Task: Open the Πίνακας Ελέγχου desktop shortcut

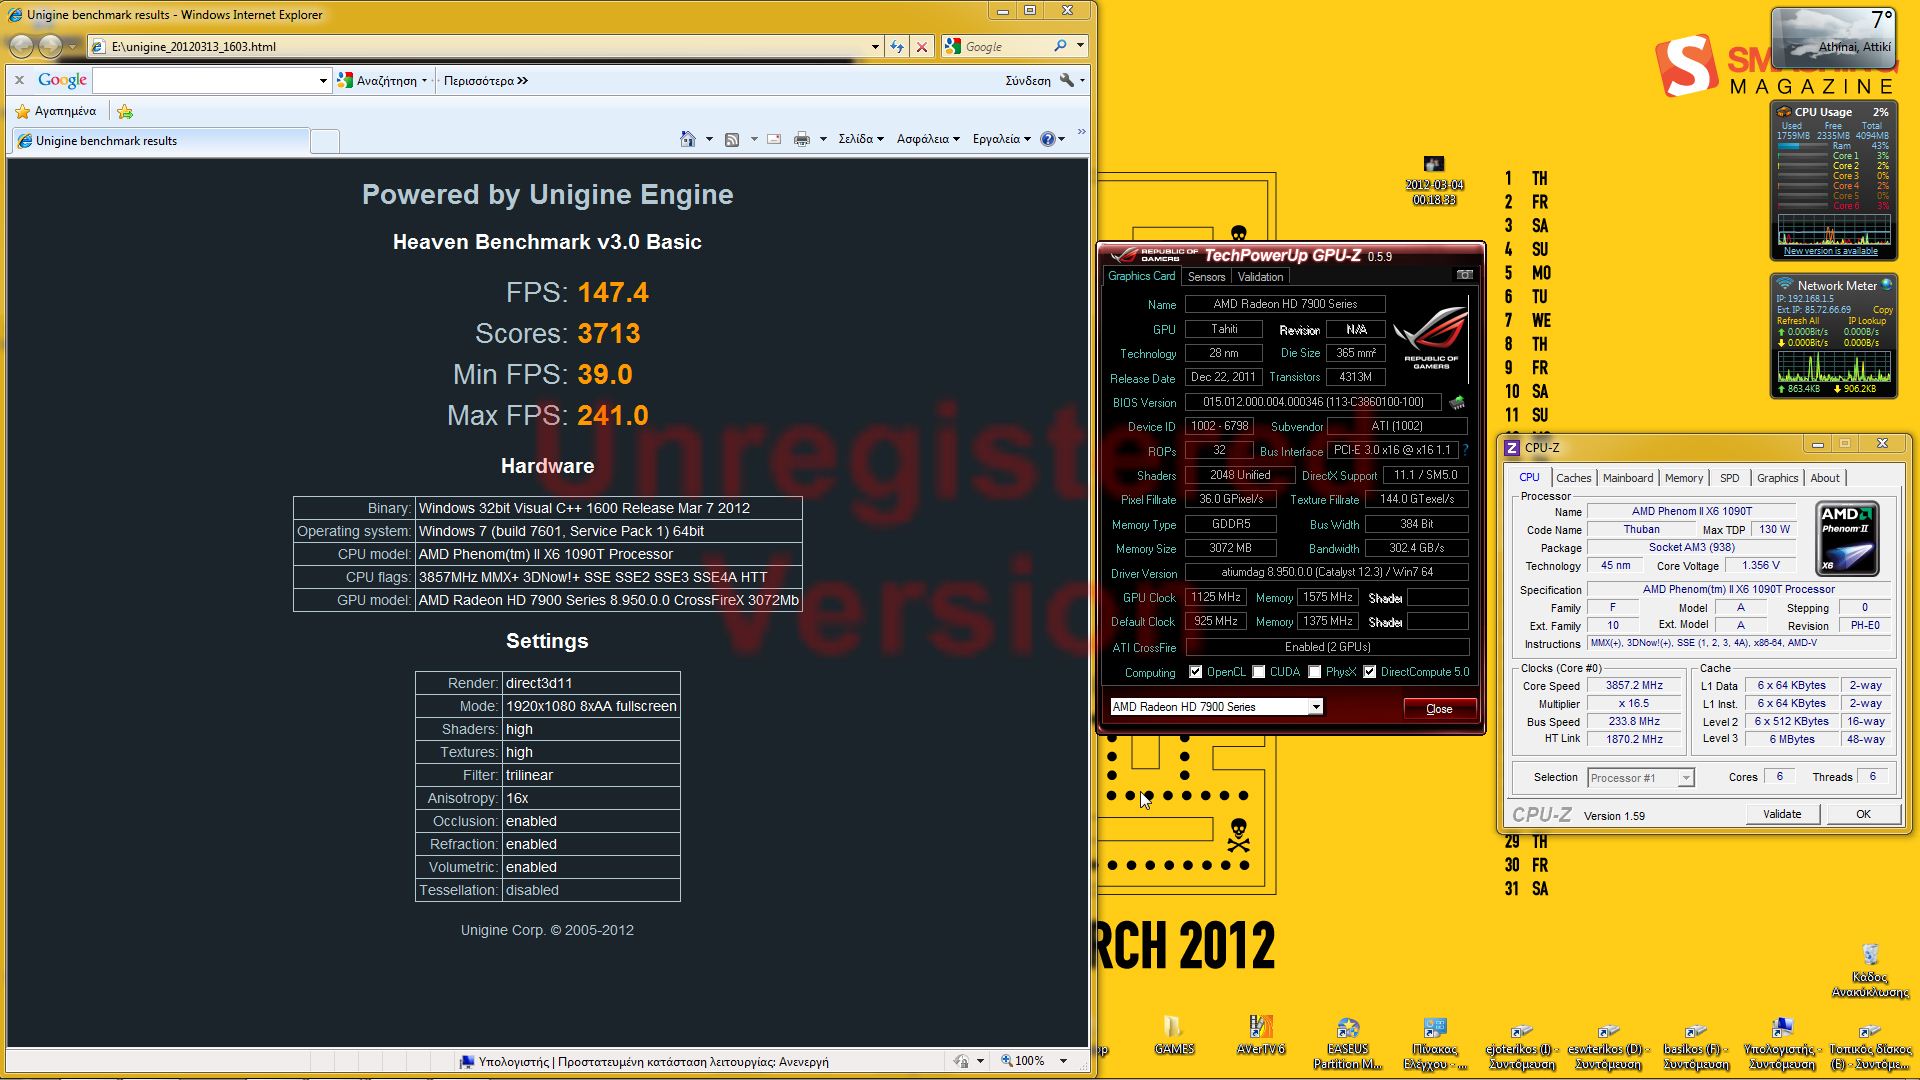Action: [1434, 1043]
